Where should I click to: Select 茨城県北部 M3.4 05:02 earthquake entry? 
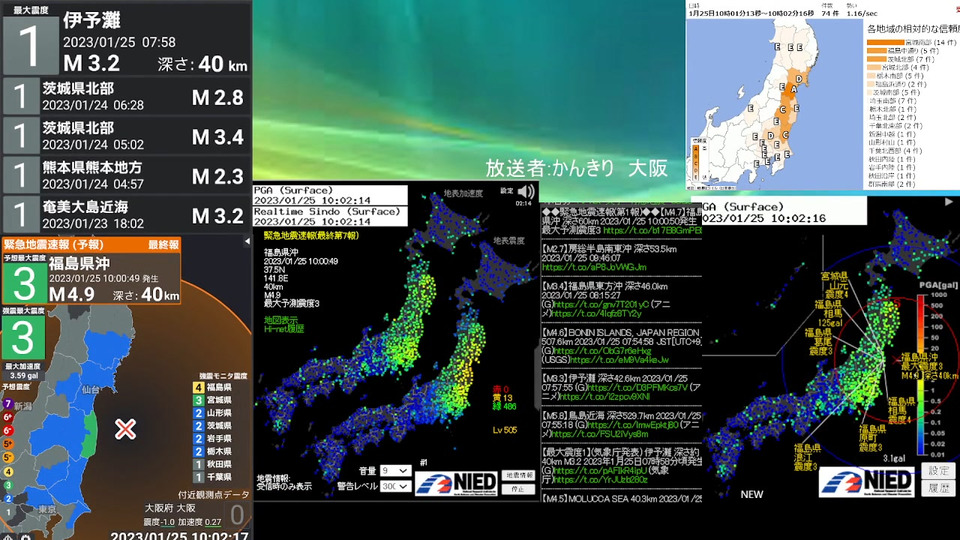pos(126,135)
